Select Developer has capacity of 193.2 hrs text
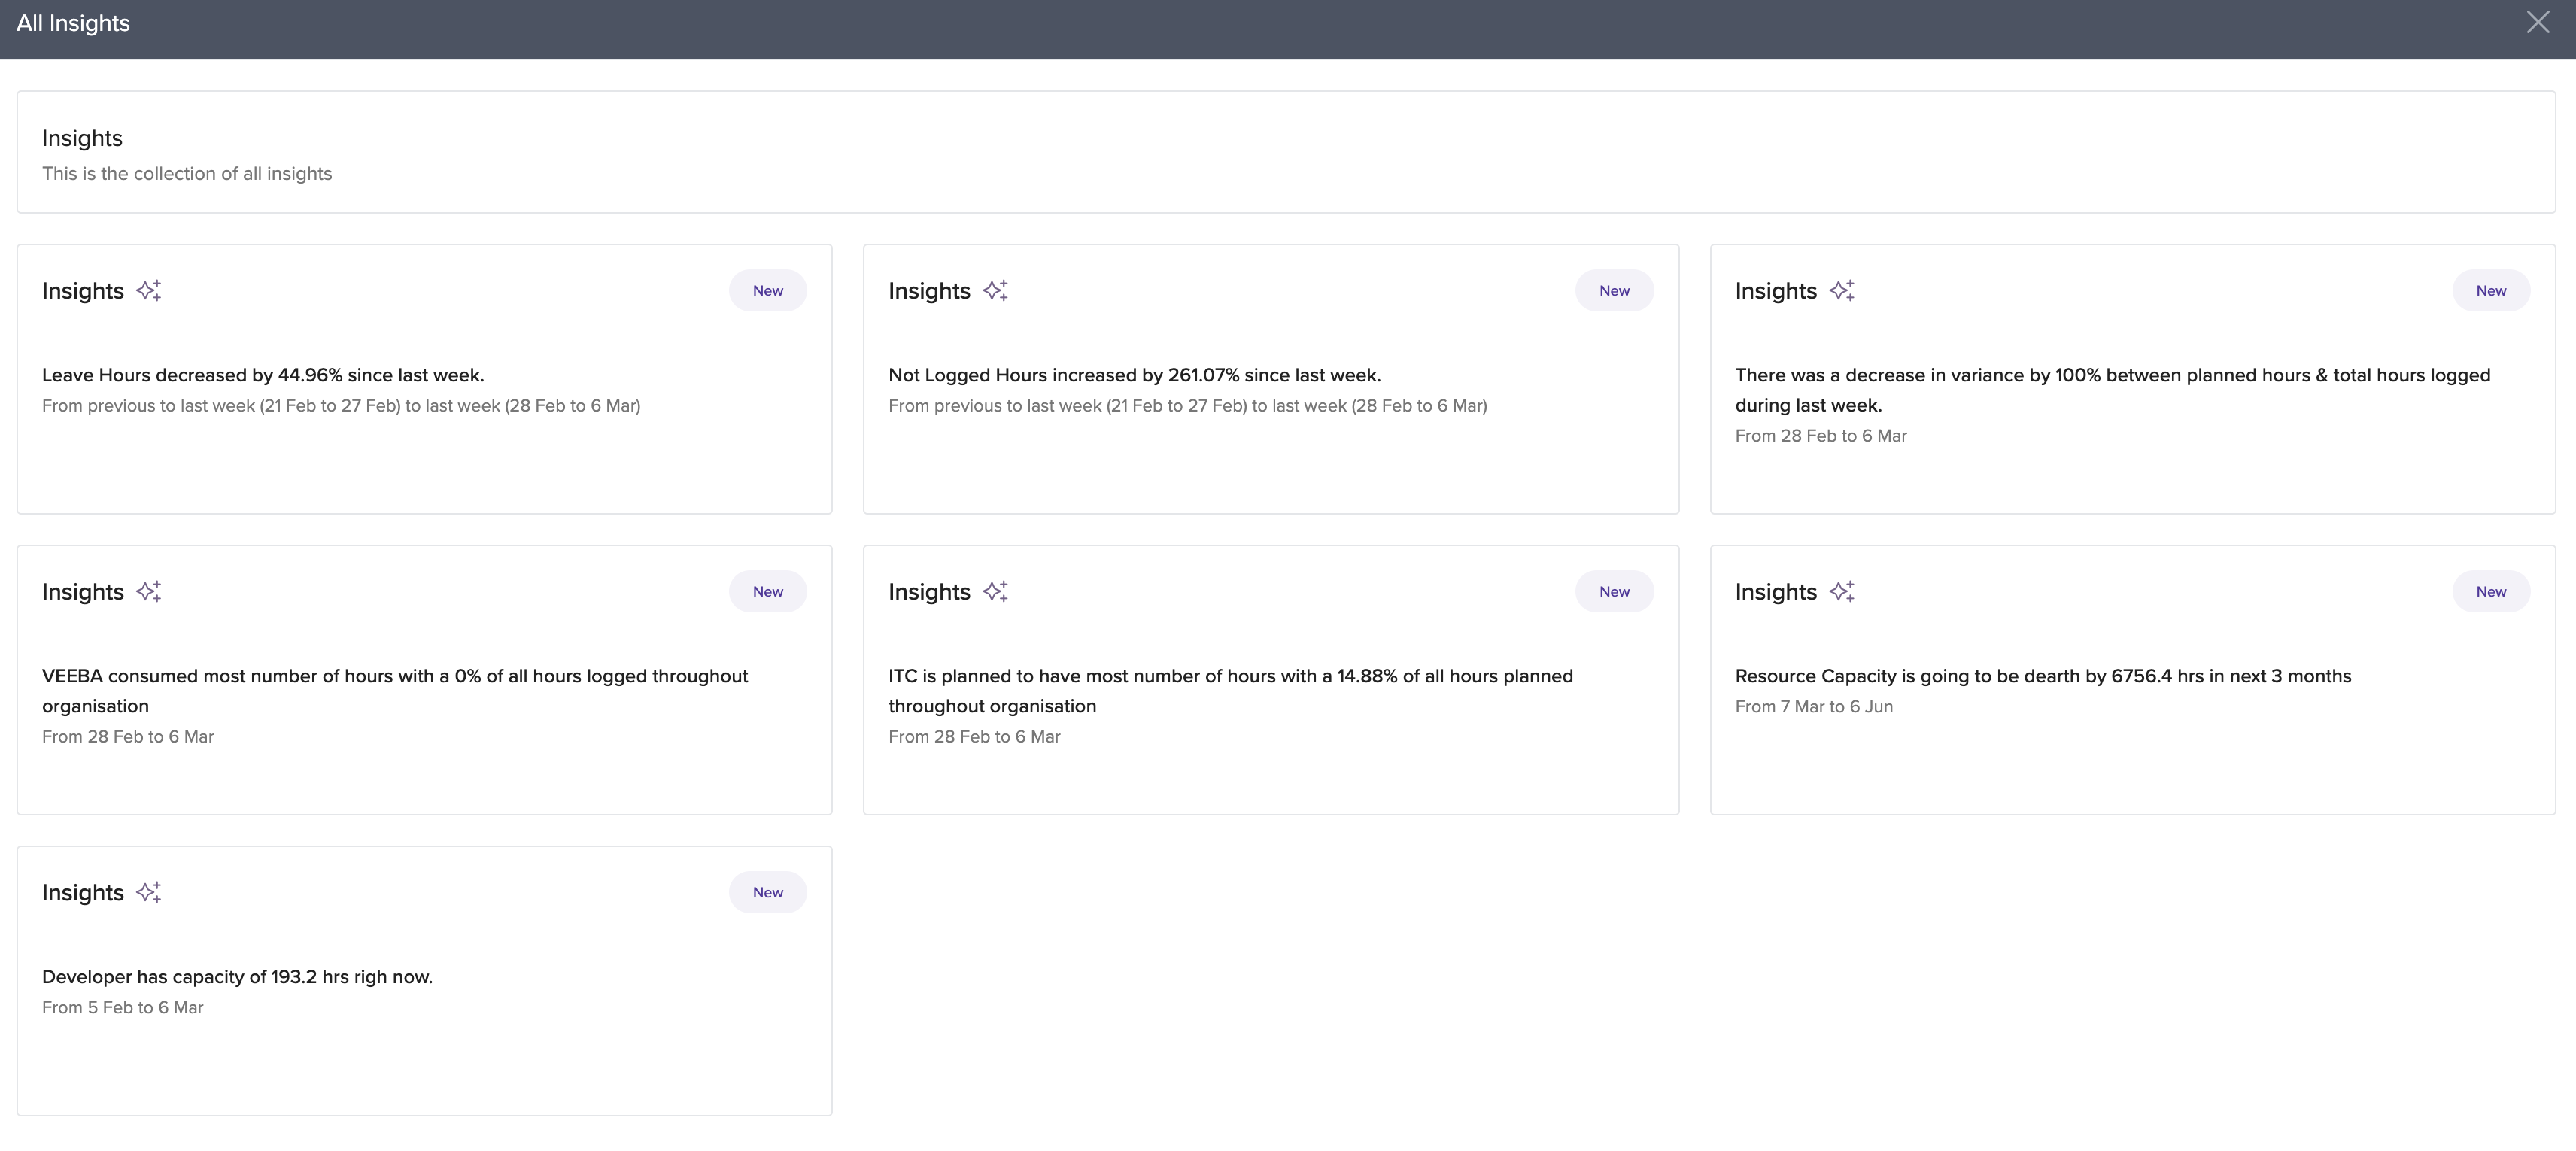This screenshot has width=2576, height=1151. pyautogui.click(x=237, y=977)
